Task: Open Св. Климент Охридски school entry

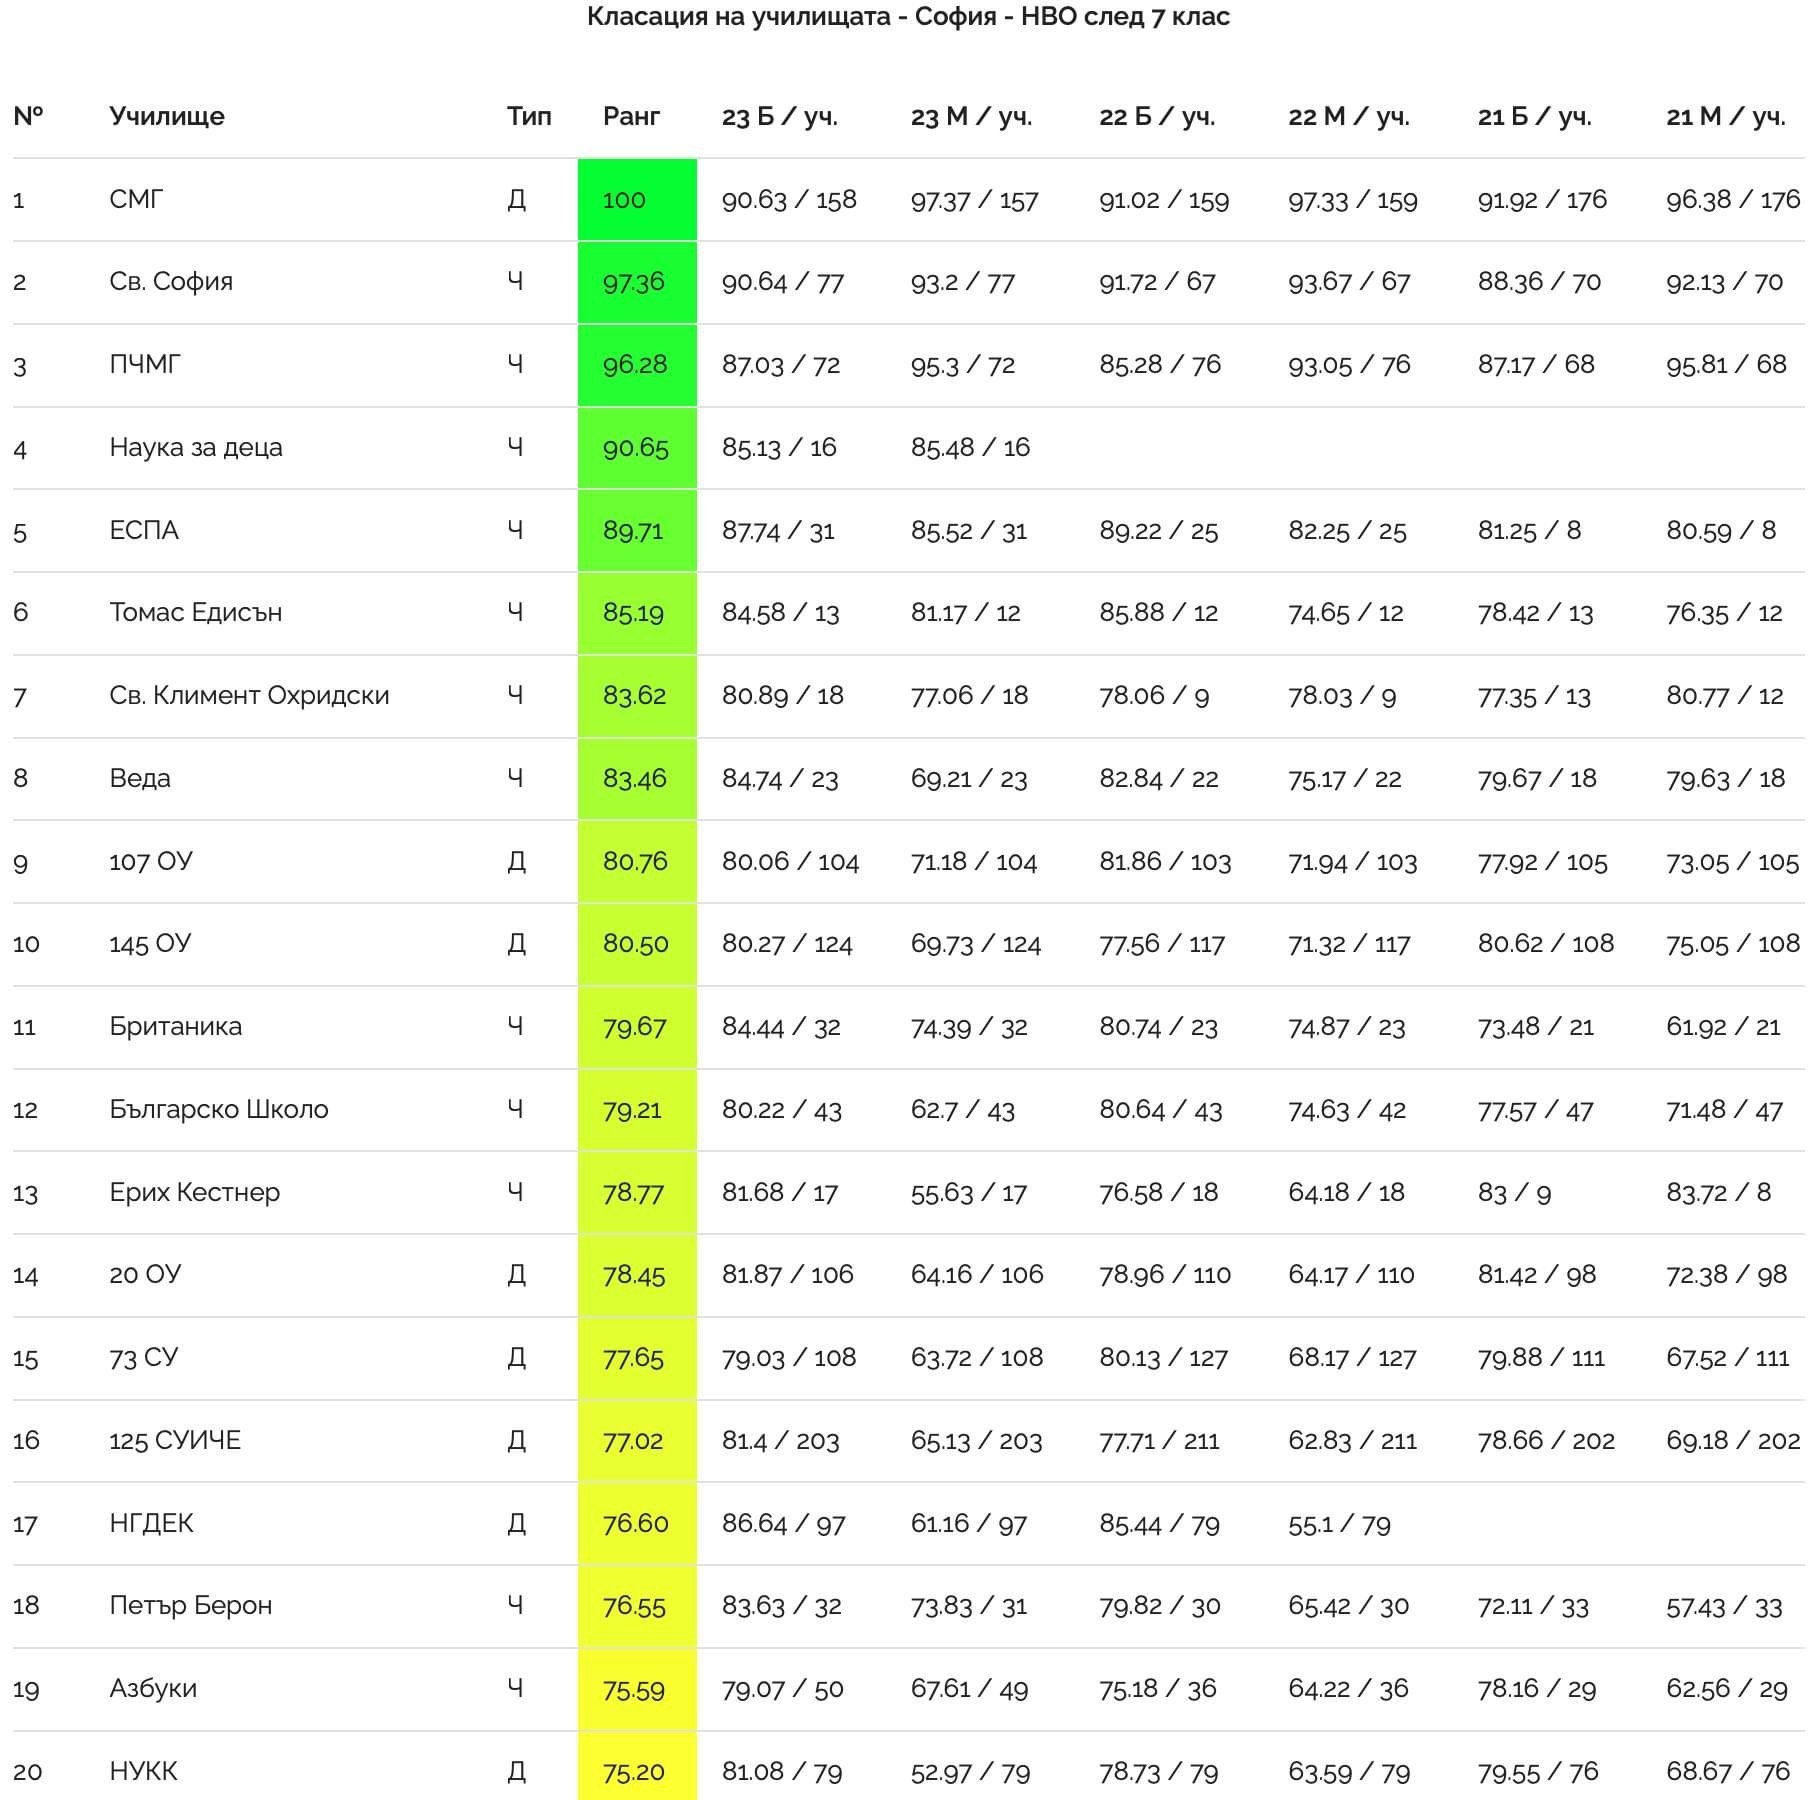Action: (249, 695)
